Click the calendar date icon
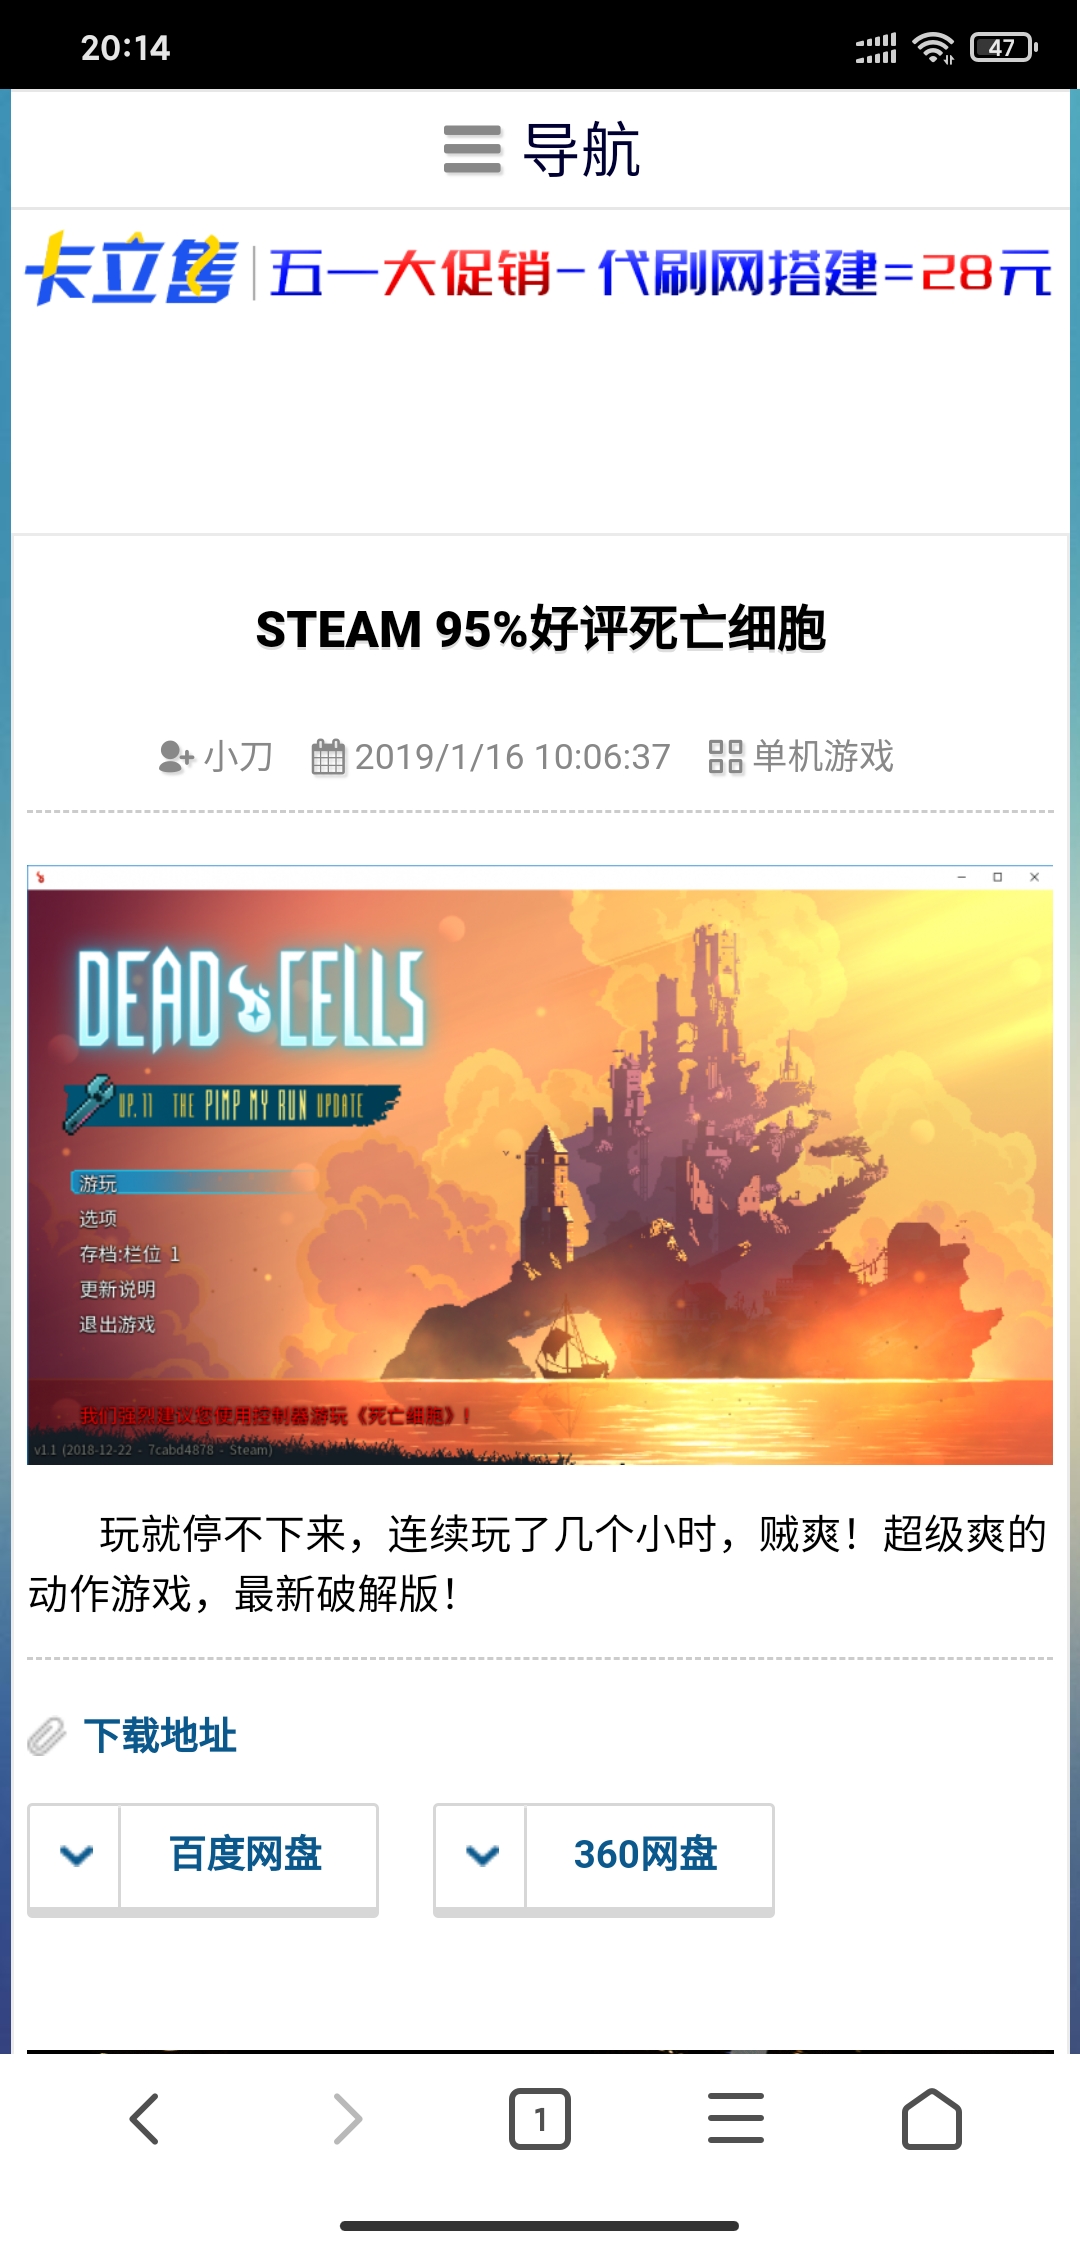Image resolution: width=1080 pixels, height=2248 pixels. click(x=328, y=757)
